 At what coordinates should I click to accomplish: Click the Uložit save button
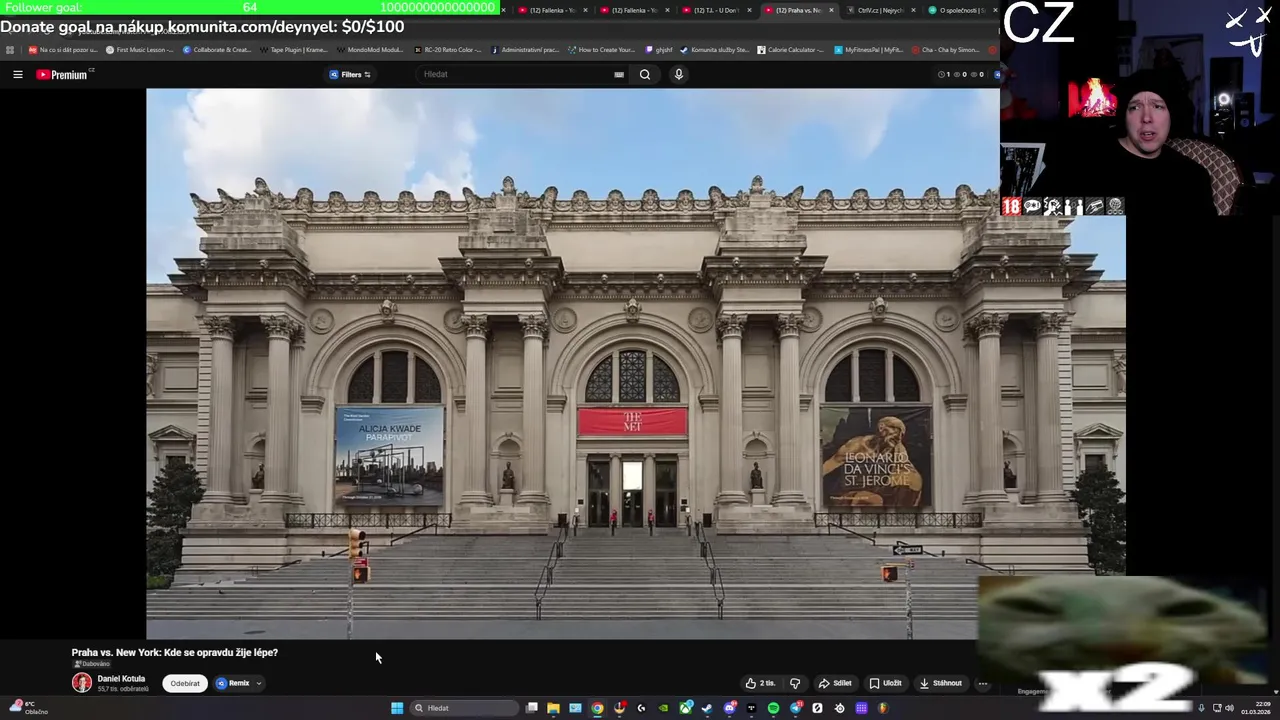click(x=885, y=684)
